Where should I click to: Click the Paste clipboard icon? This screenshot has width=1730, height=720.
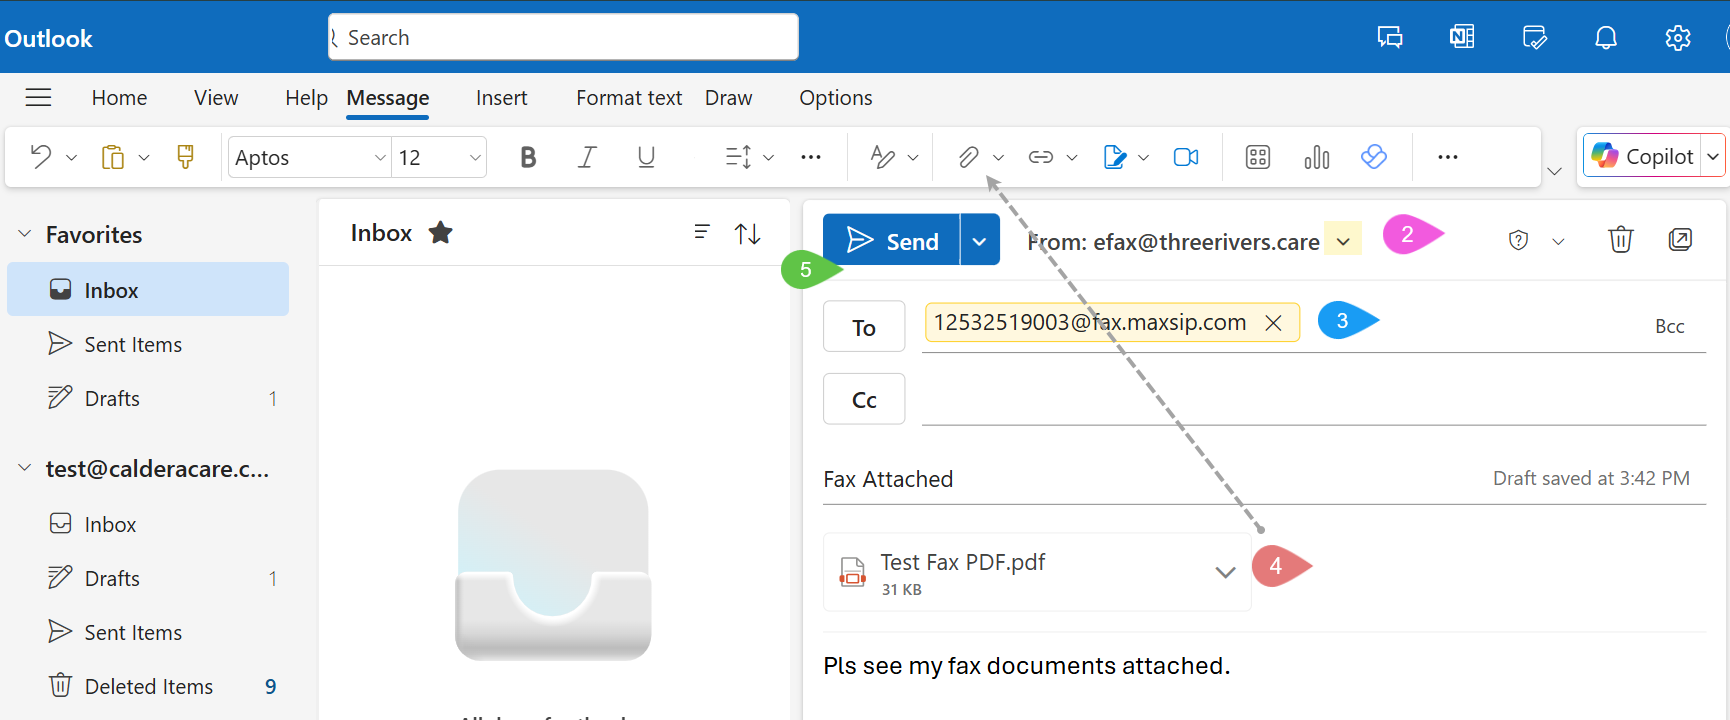112,157
